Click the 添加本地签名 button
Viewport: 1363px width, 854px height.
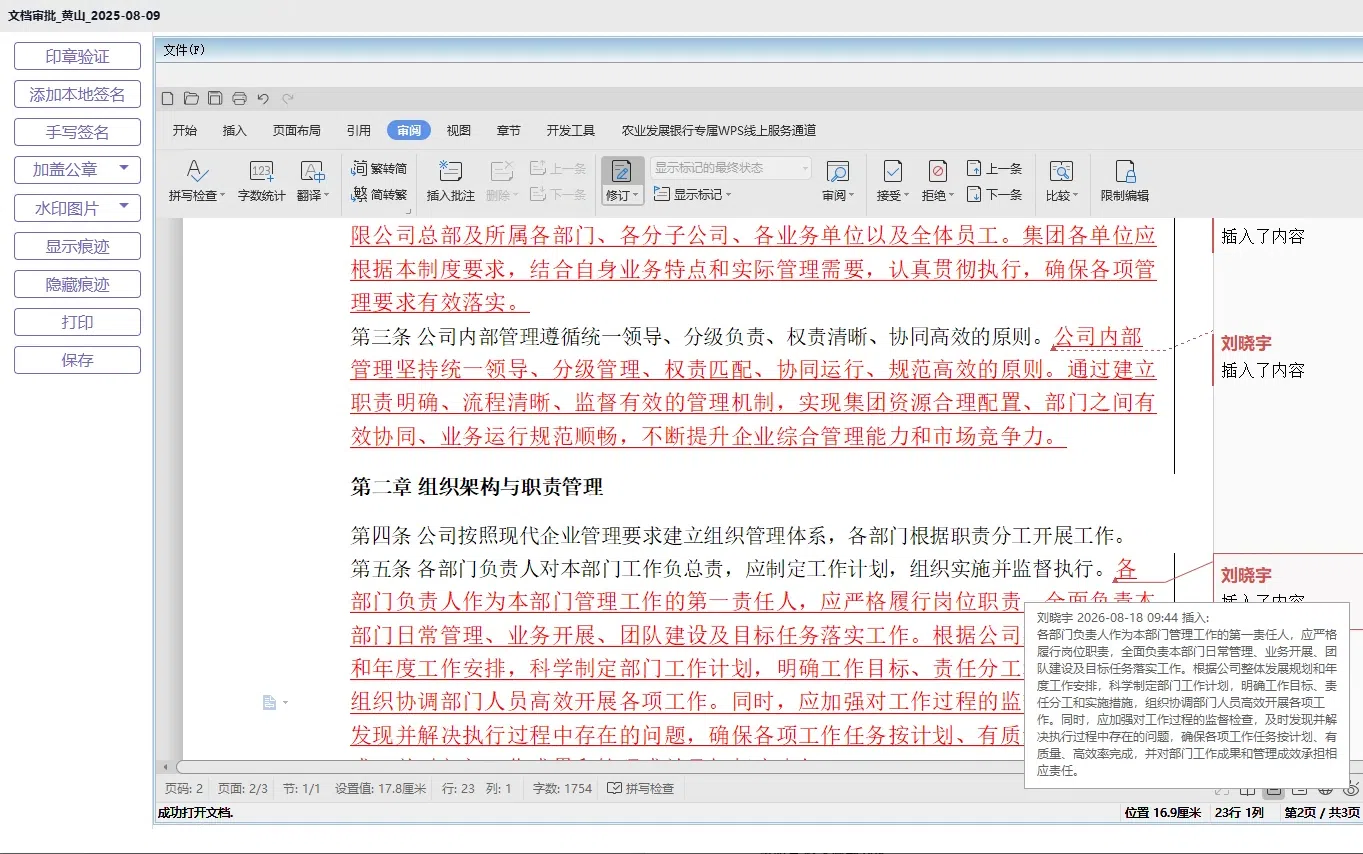click(x=77, y=94)
